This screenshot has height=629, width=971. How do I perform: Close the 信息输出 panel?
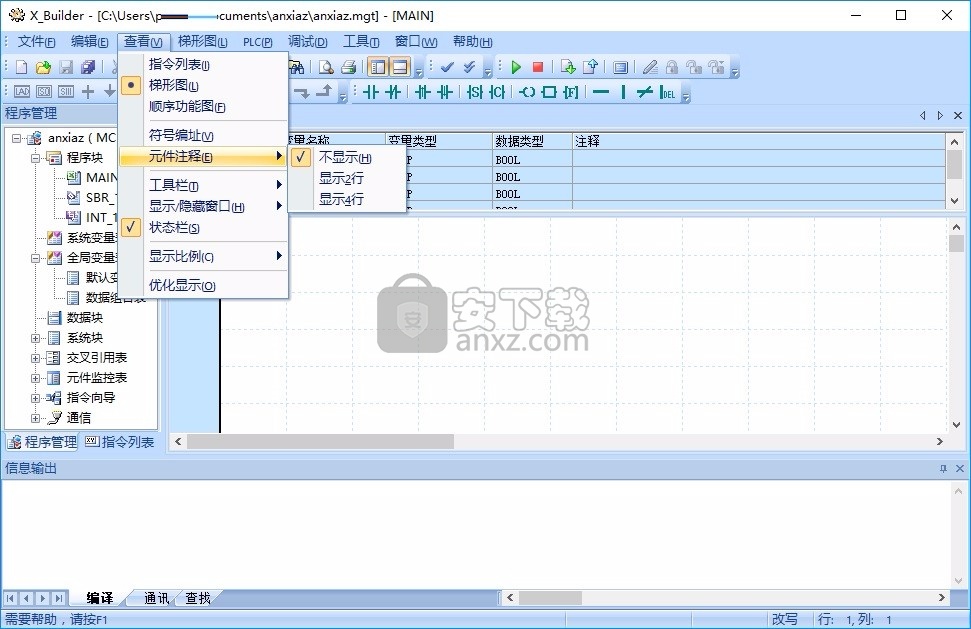960,469
